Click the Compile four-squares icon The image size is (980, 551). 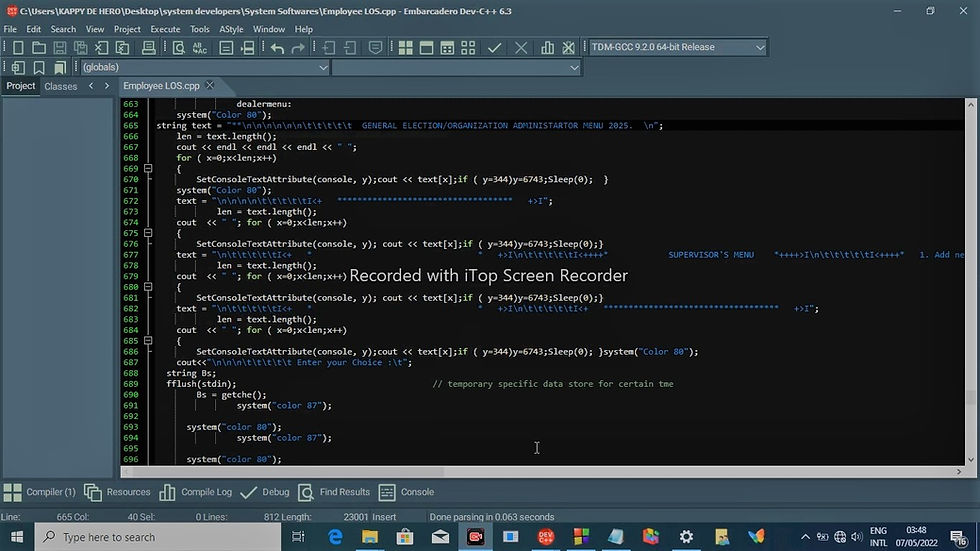click(406, 47)
